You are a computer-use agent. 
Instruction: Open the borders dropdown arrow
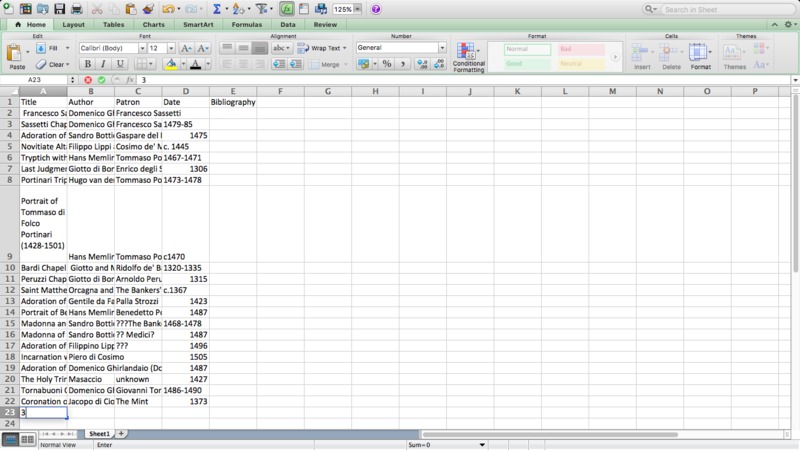pos(150,64)
